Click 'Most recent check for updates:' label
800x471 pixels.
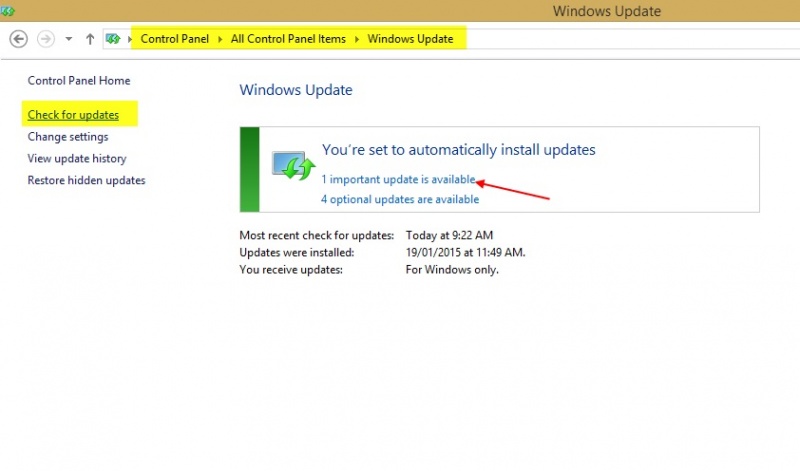click(x=317, y=235)
